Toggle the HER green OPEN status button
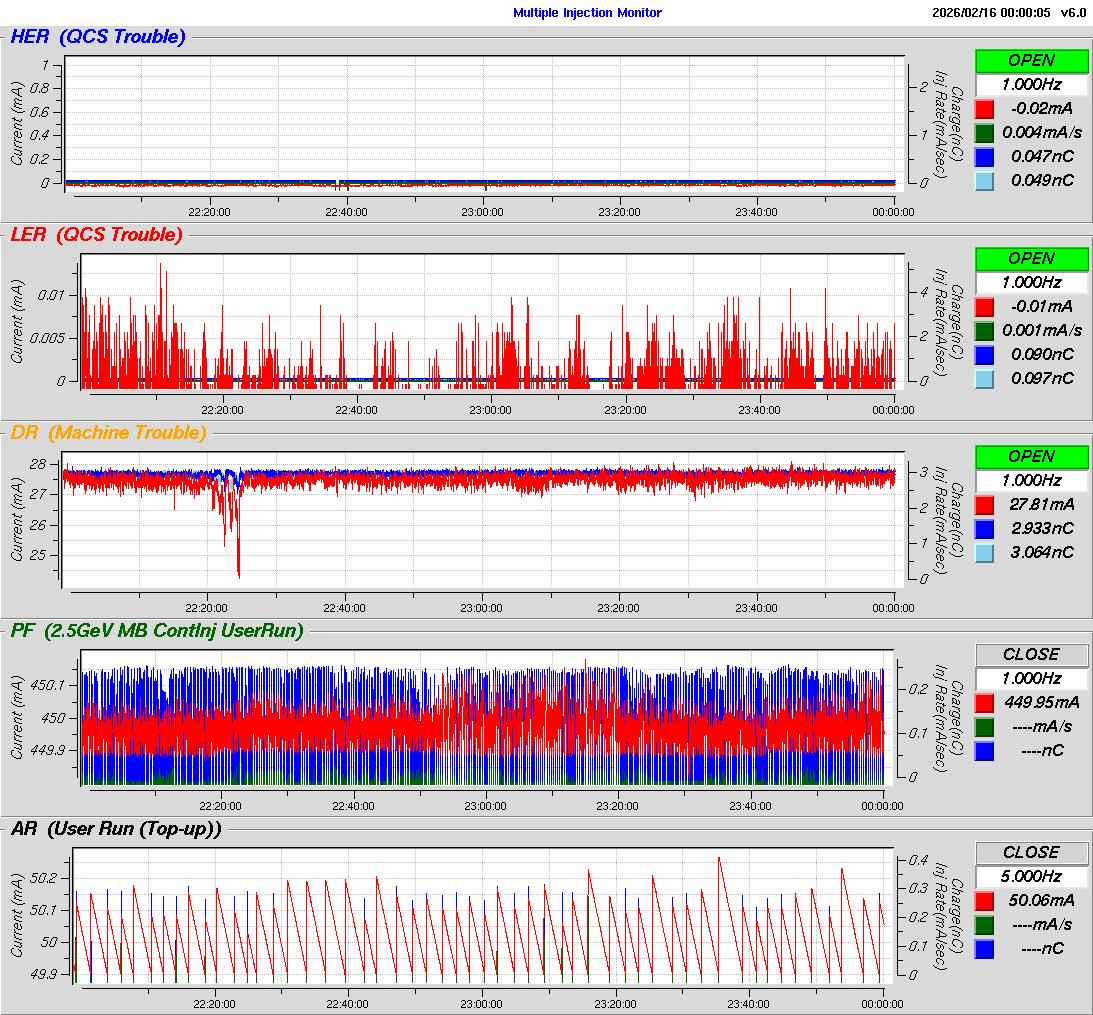1093x1015 pixels. 1031,60
